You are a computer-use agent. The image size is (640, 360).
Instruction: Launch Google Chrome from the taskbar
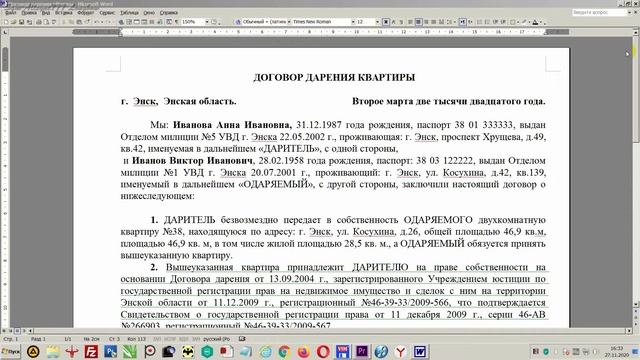coord(284,351)
